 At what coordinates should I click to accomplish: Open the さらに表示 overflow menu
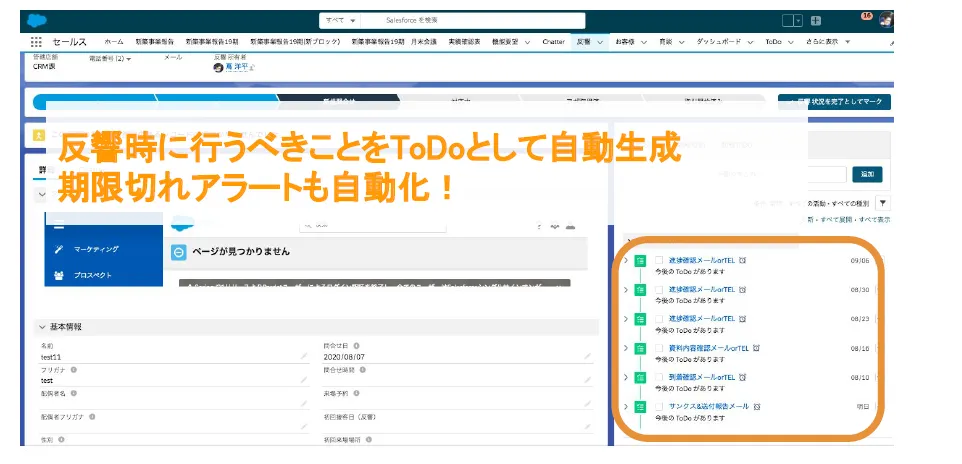[x=829, y=42]
